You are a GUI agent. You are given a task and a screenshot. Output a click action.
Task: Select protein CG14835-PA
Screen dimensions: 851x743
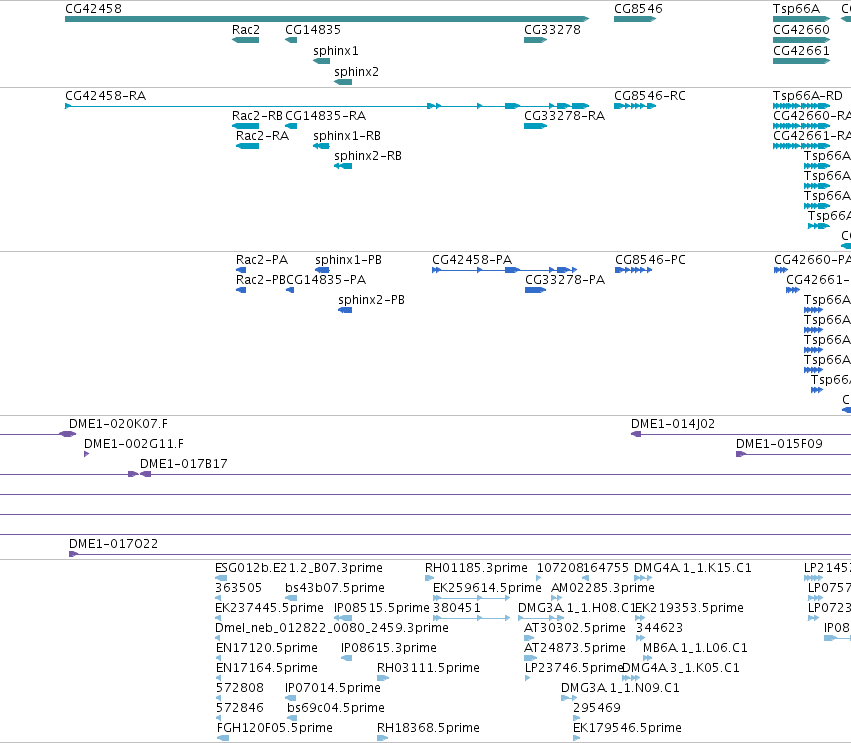(290, 290)
